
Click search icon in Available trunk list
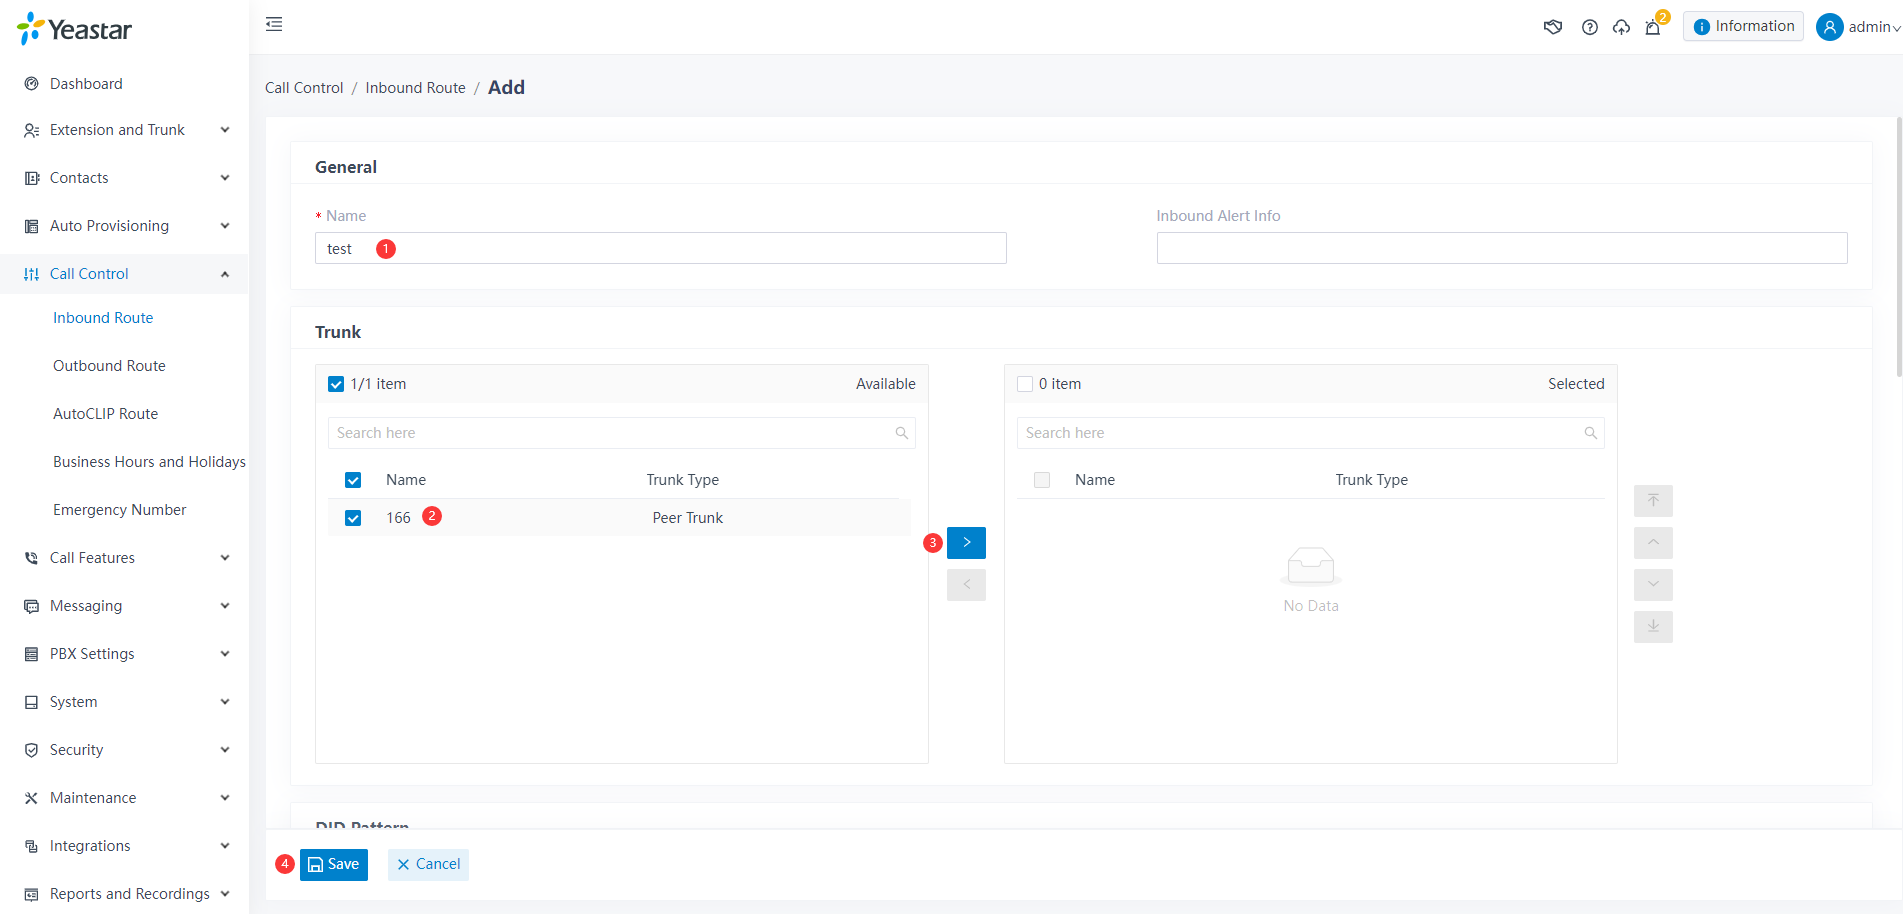coord(901,433)
